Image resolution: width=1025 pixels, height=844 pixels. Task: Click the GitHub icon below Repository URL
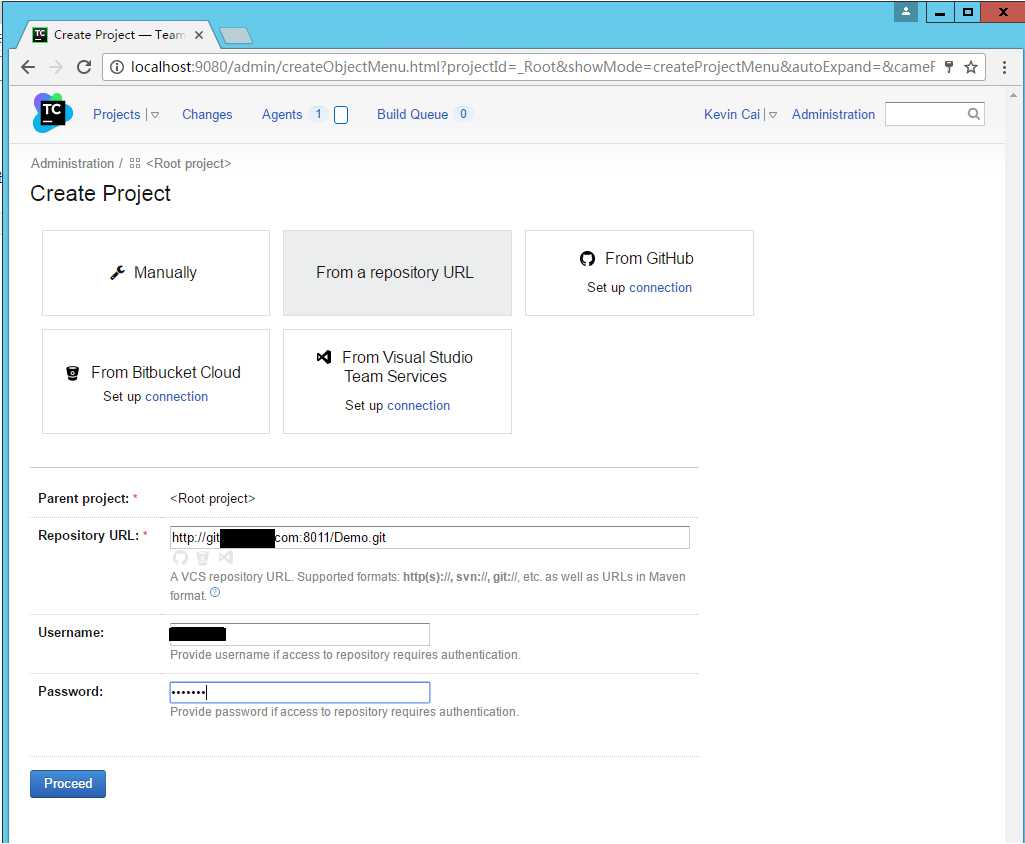coord(180,558)
